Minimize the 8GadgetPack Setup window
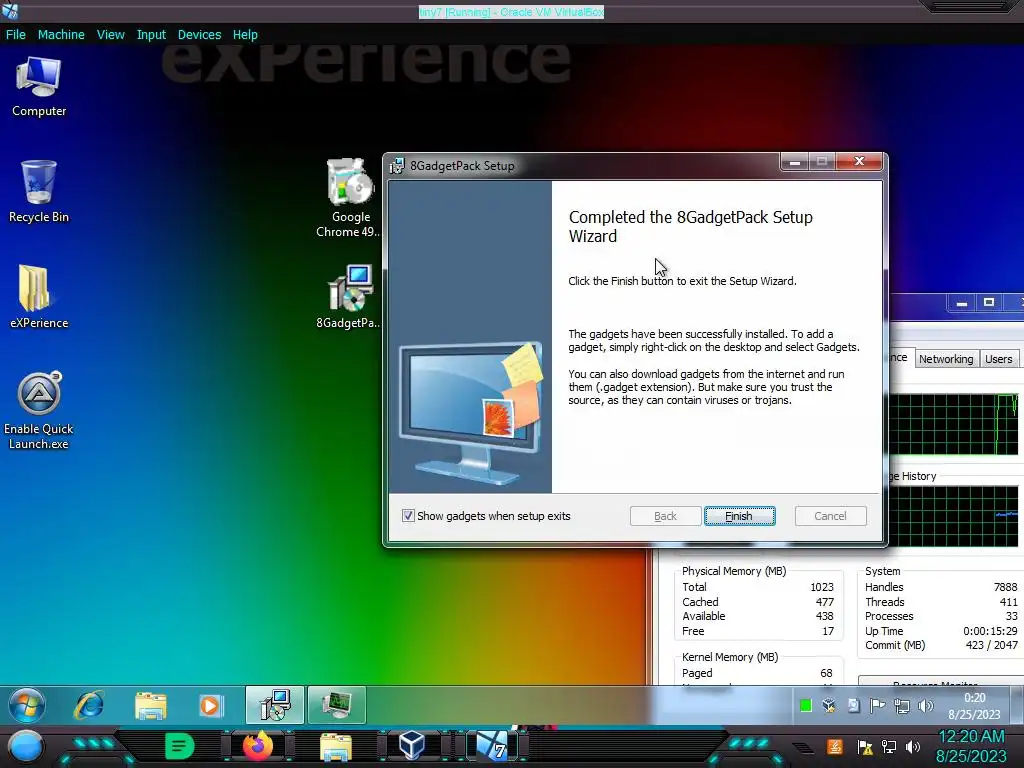This screenshot has height=768, width=1024. [x=795, y=161]
